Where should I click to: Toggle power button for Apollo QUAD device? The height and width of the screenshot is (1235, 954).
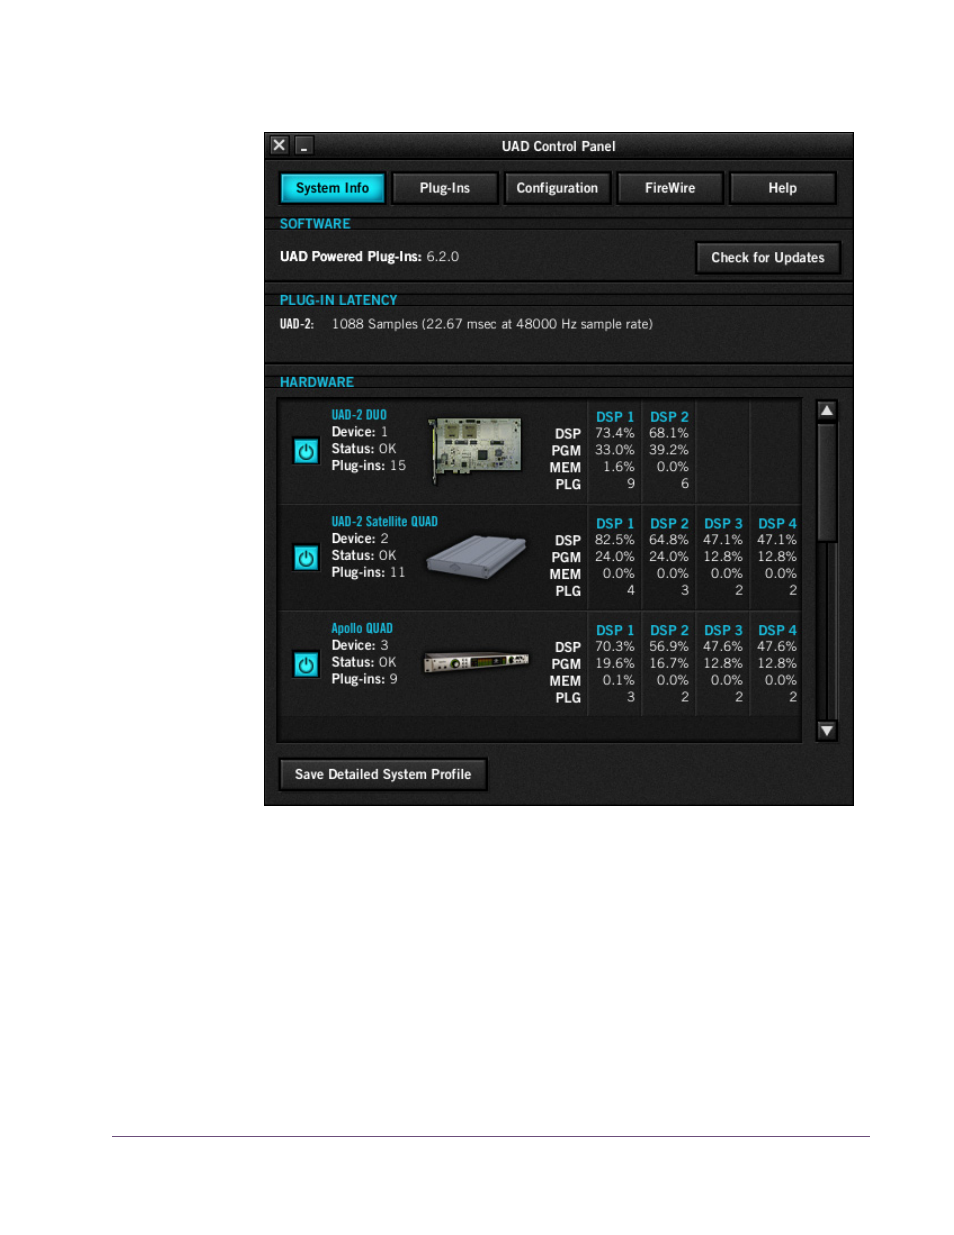[306, 665]
